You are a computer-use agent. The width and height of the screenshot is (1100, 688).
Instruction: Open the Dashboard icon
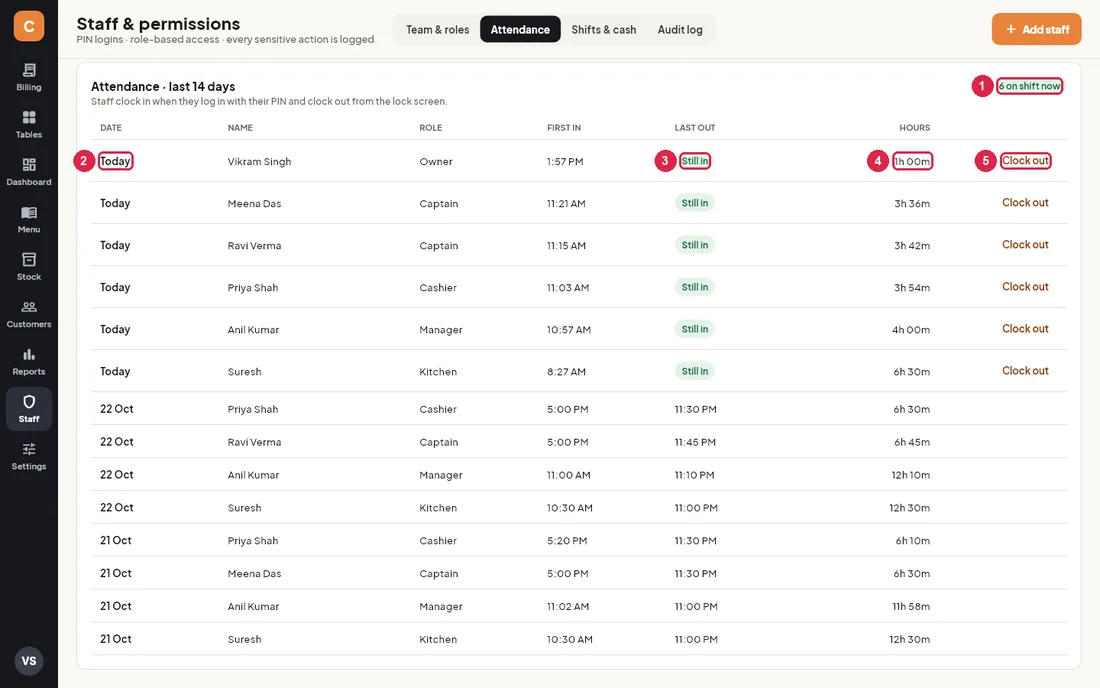29,165
